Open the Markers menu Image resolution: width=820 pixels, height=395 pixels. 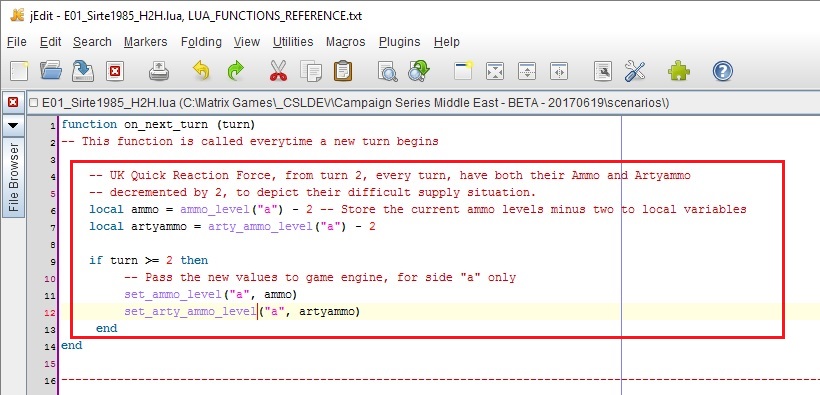(145, 42)
